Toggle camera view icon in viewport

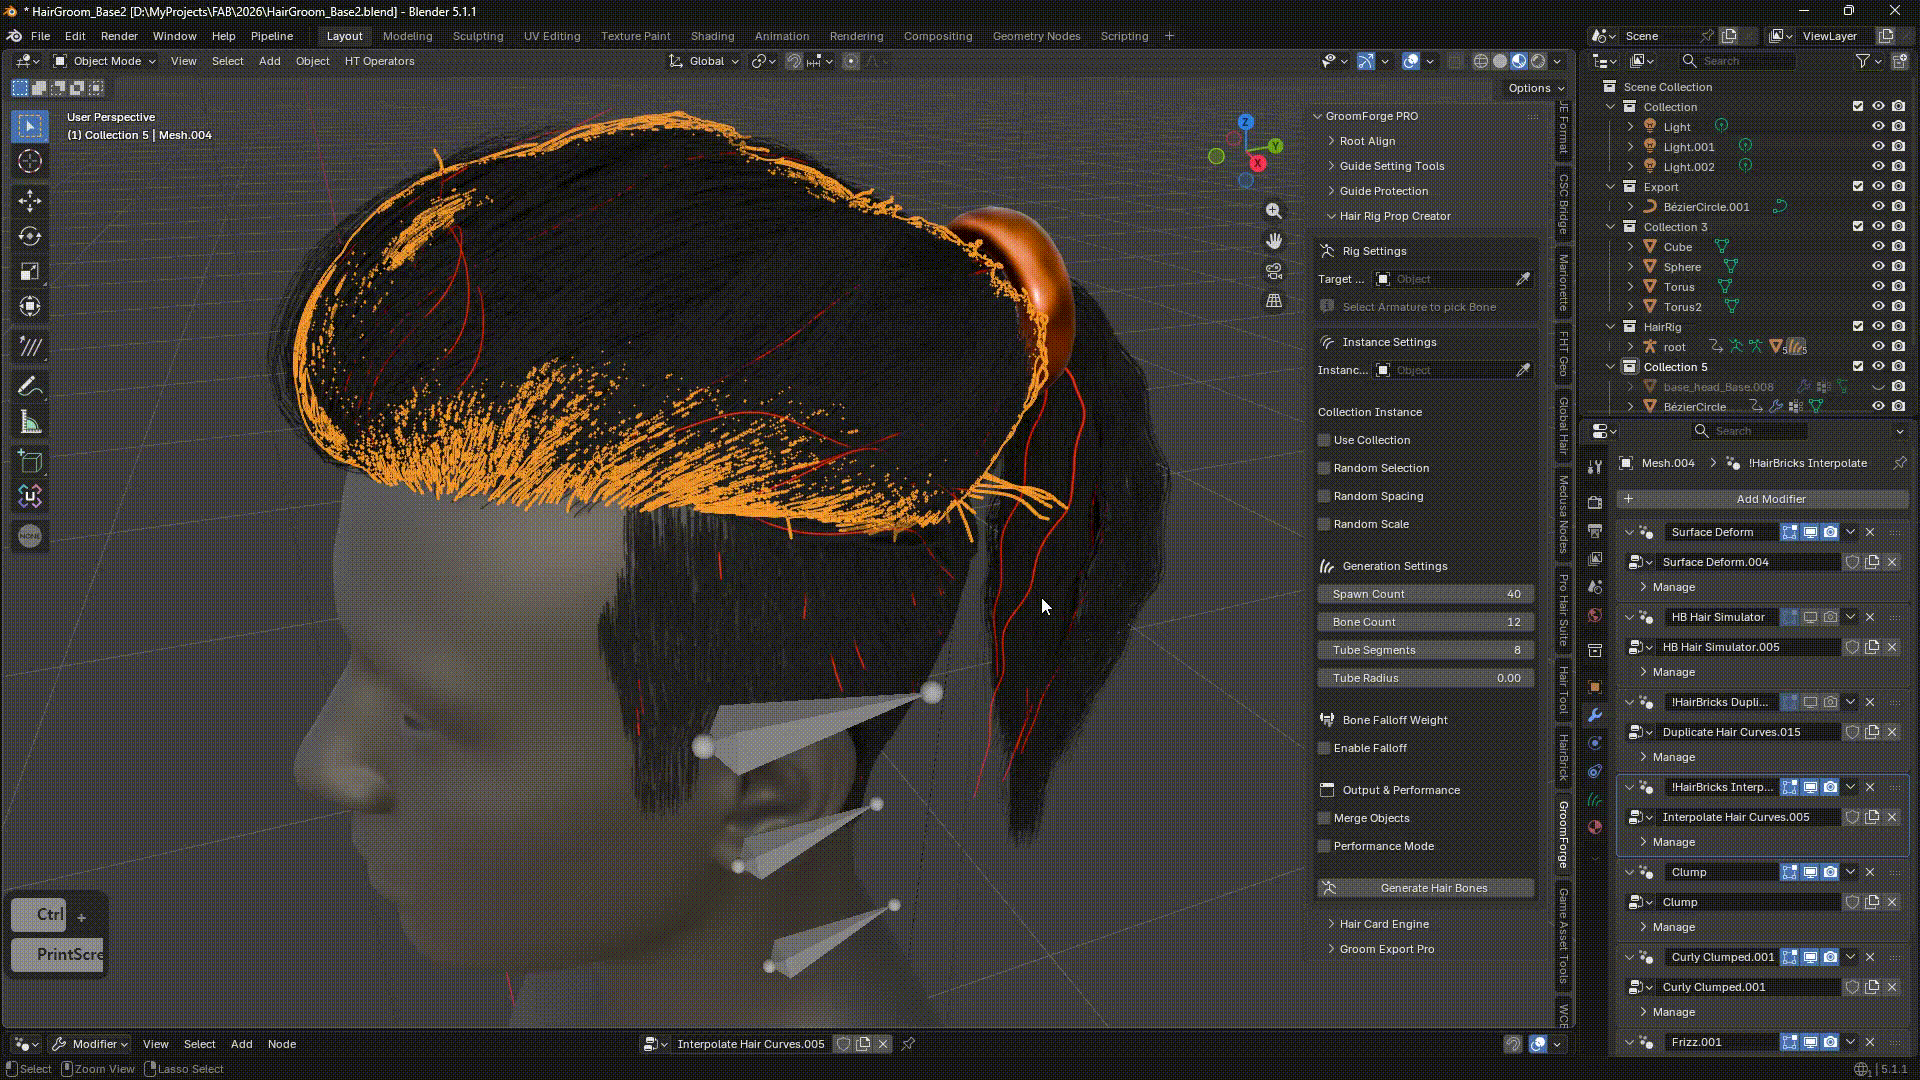click(x=1274, y=271)
